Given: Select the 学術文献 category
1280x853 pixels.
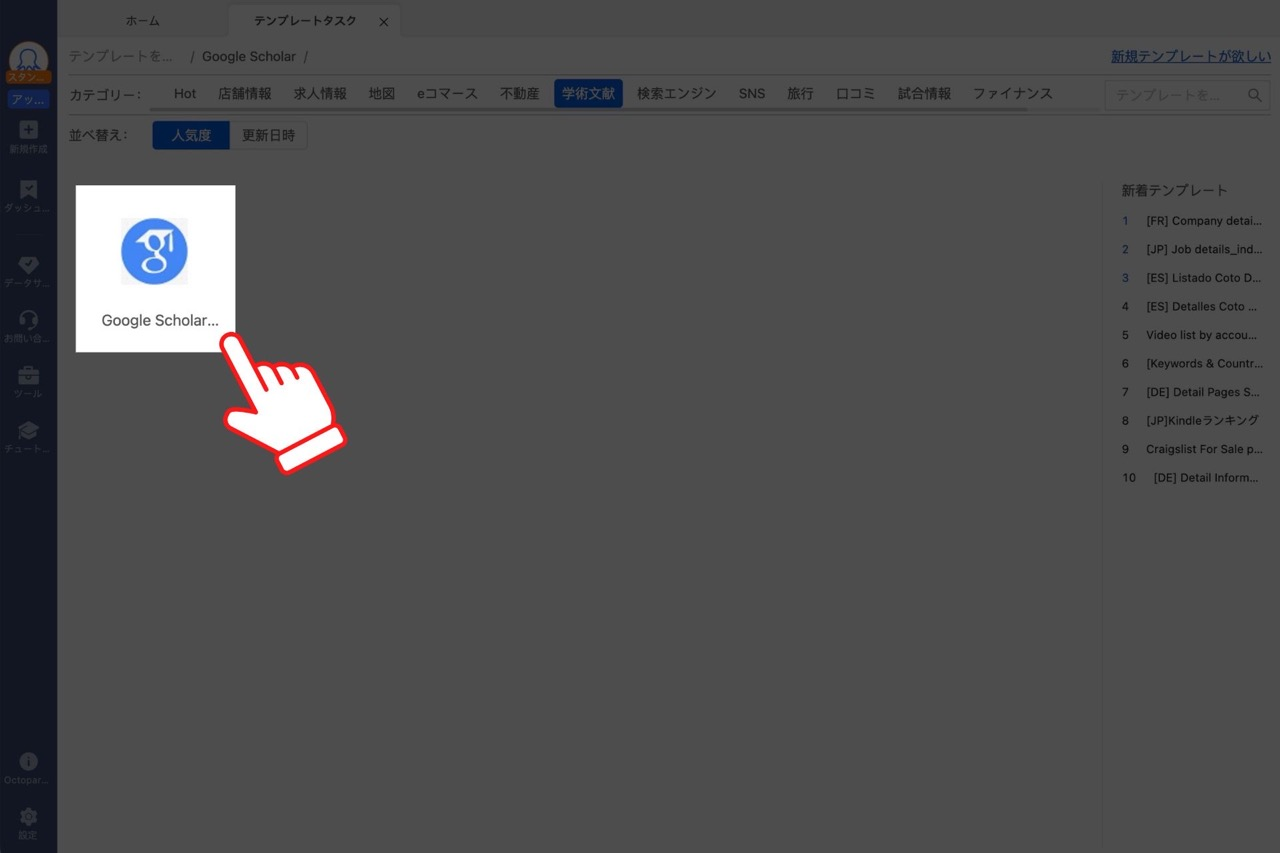Looking at the screenshot, I should 588,94.
